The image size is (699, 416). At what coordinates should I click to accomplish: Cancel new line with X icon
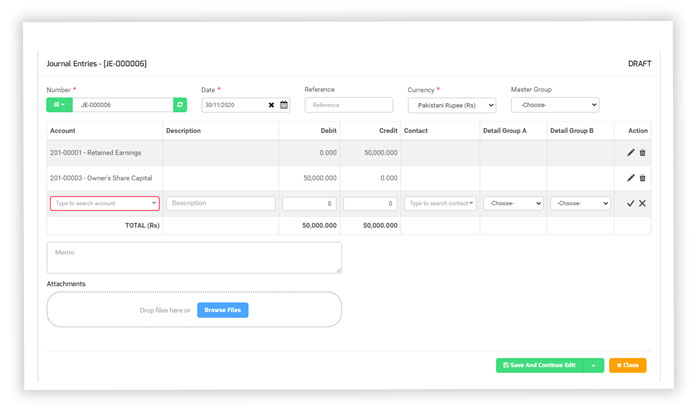[x=642, y=203]
